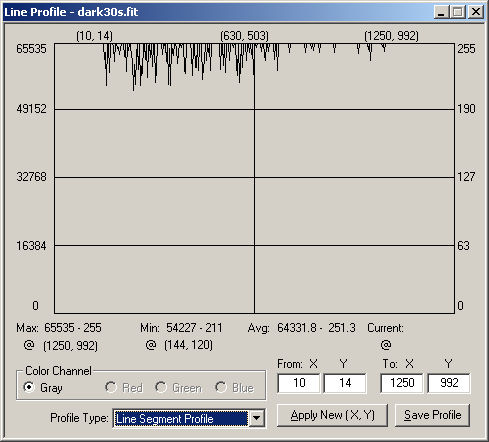Focus the From X field containing 10

click(299, 383)
